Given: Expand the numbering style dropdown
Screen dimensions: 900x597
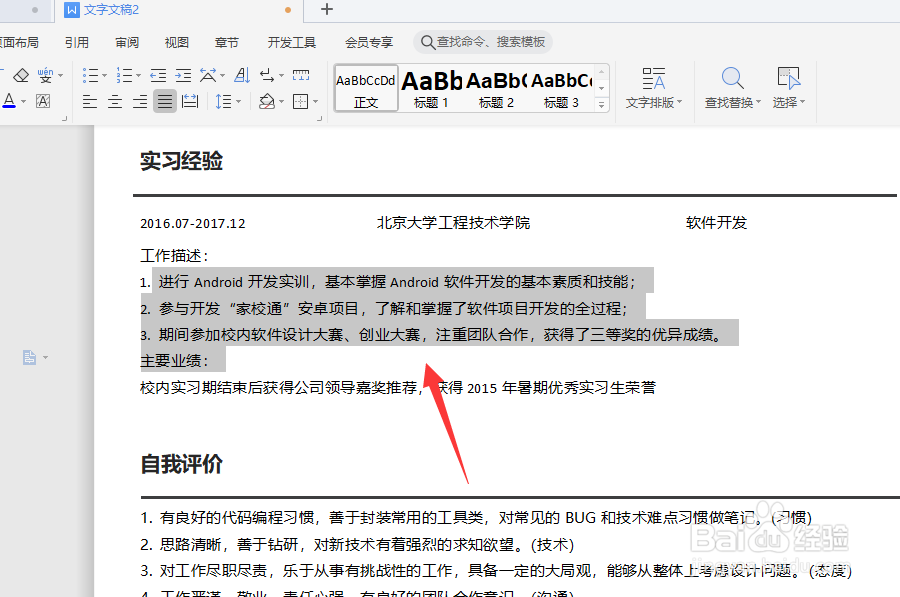Looking at the screenshot, I should tap(138, 75).
